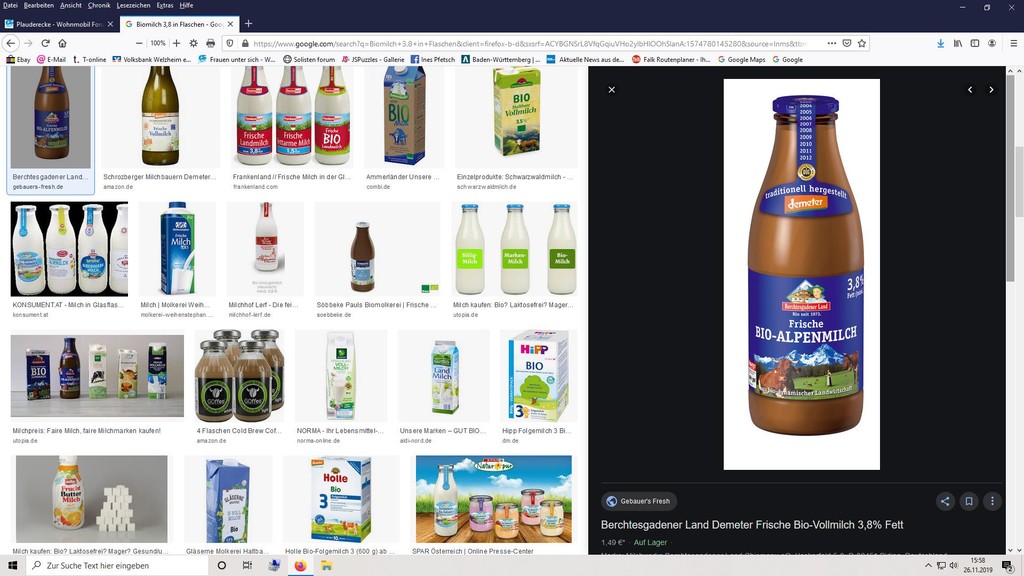The height and width of the screenshot is (576, 1024).
Task: Open Cortana from the taskbar
Action: 221,566
